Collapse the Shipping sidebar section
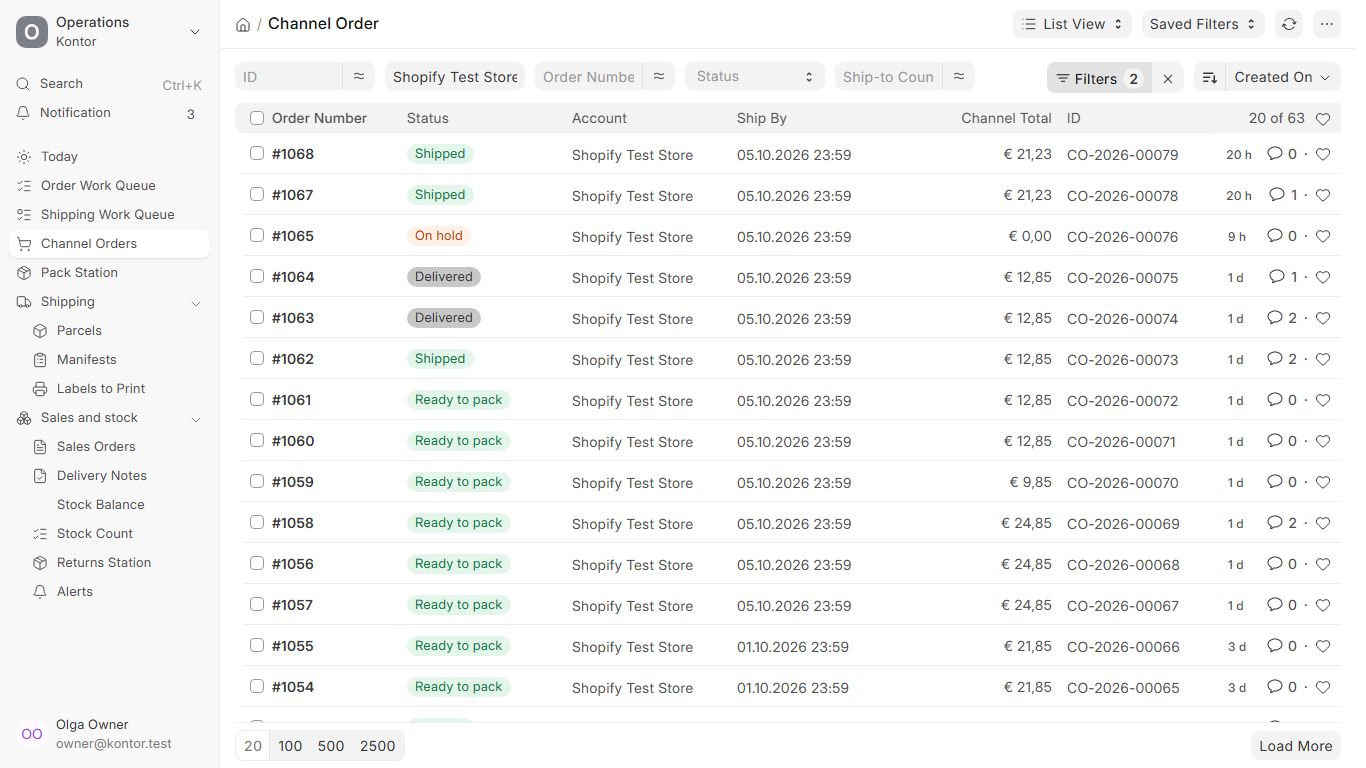The image size is (1366, 768). tap(196, 303)
